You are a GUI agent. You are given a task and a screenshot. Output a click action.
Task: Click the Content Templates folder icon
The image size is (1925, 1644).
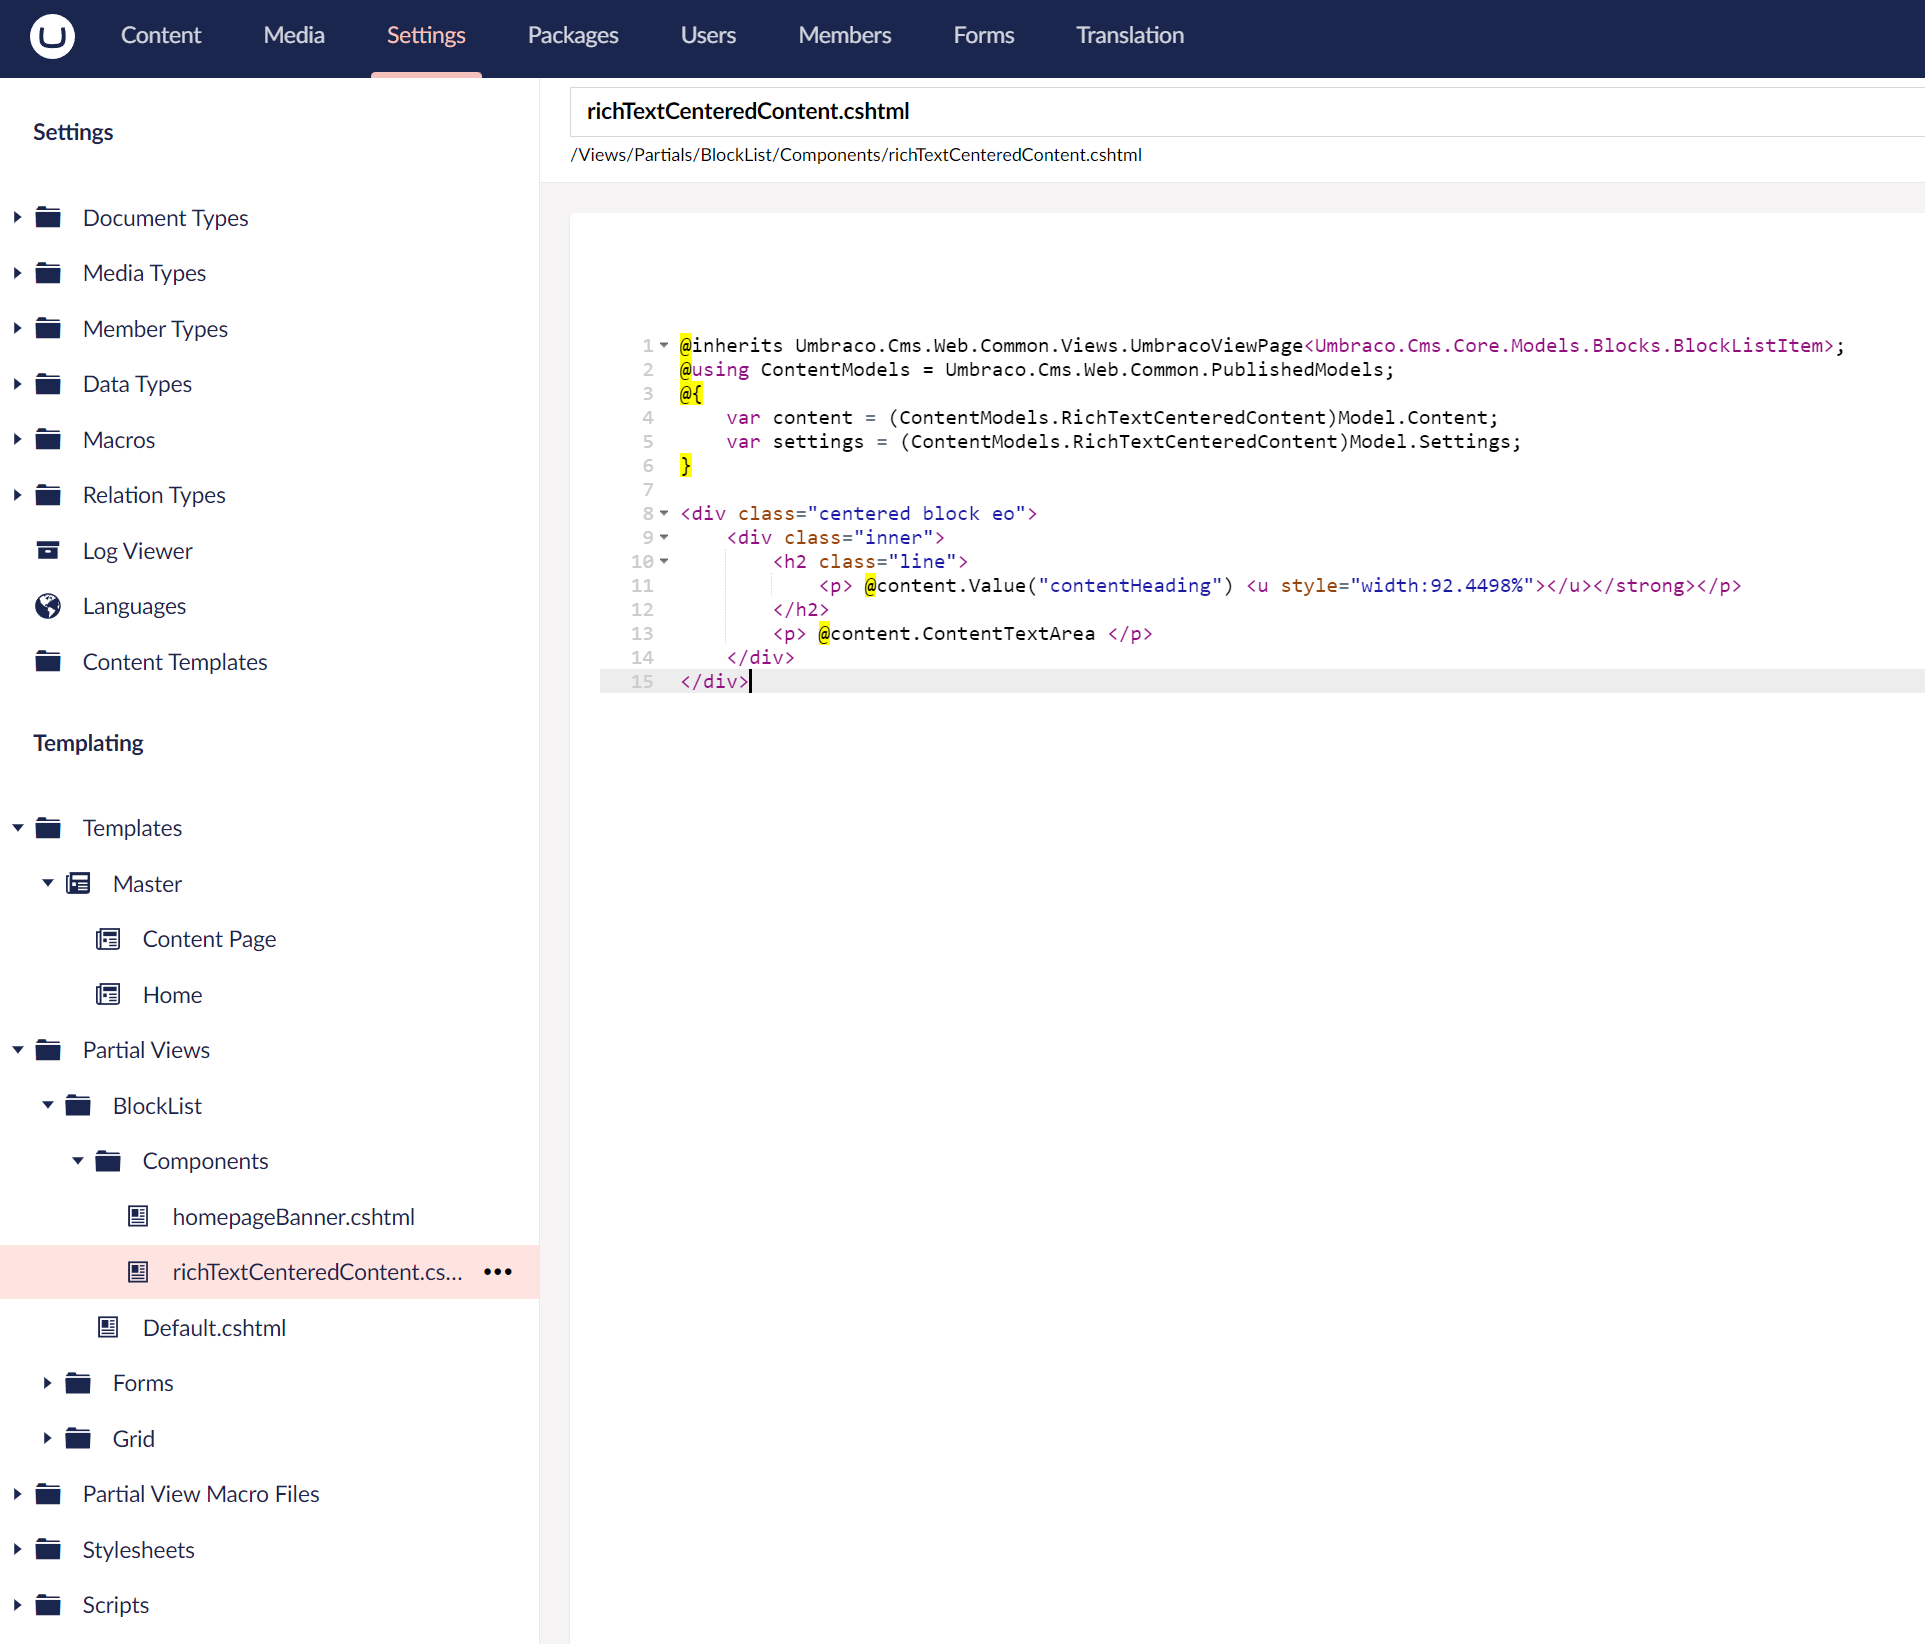pyautogui.click(x=48, y=661)
